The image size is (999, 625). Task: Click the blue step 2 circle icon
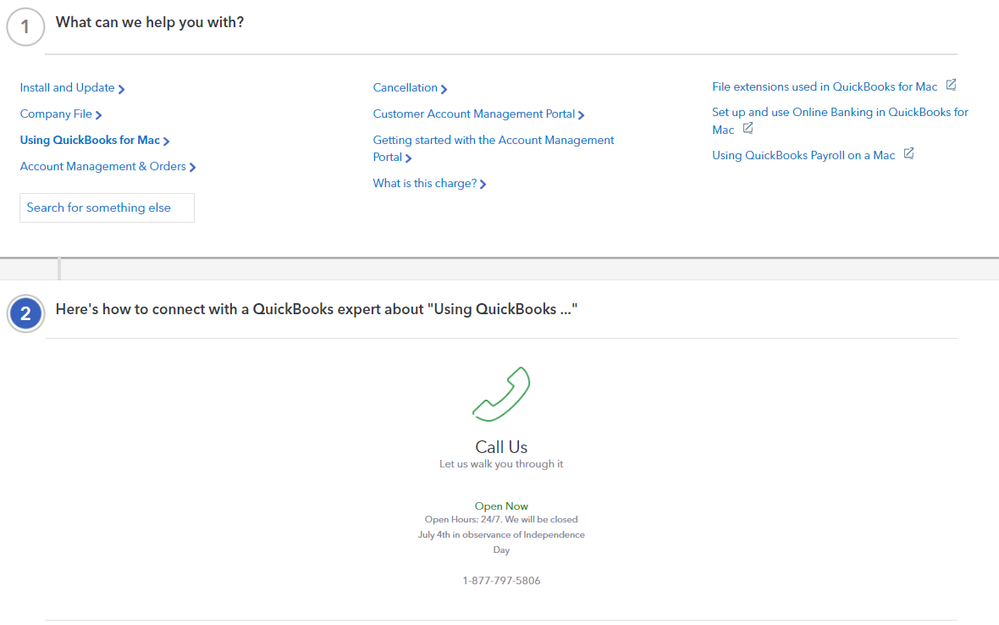point(25,313)
